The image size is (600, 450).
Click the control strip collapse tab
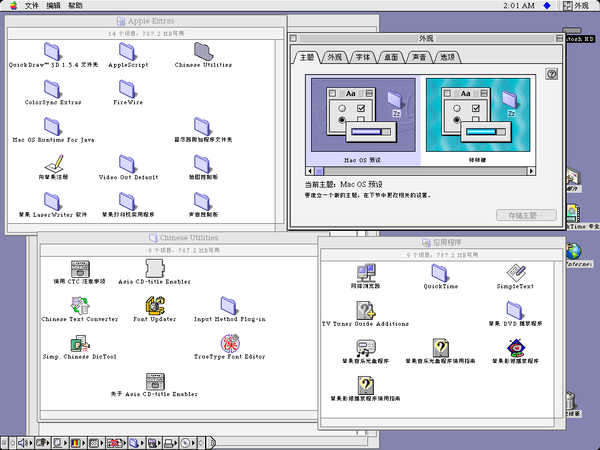pyautogui.click(x=211, y=443)
